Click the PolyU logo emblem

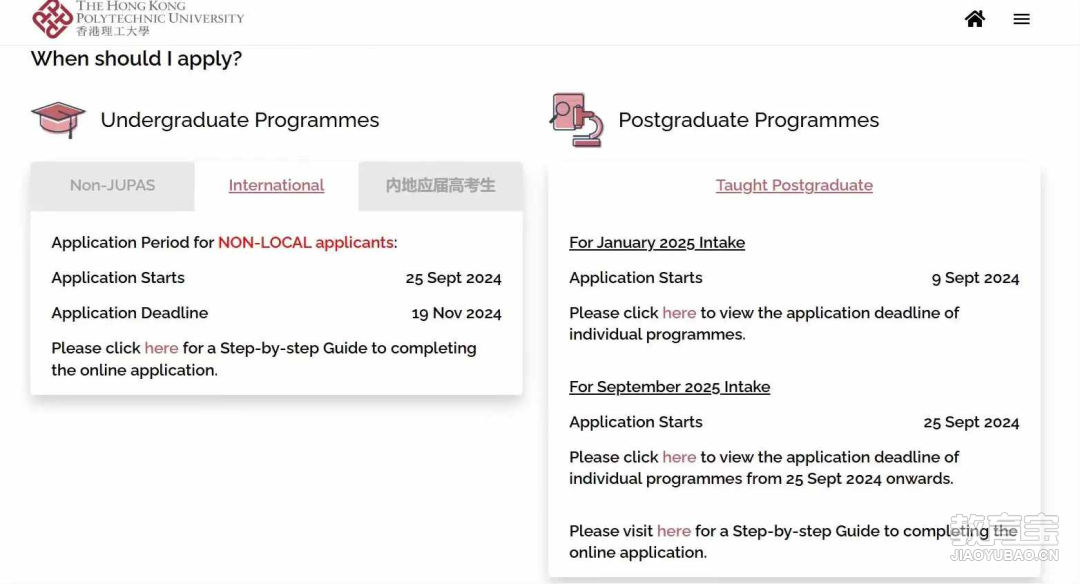[x=52, y=19]
